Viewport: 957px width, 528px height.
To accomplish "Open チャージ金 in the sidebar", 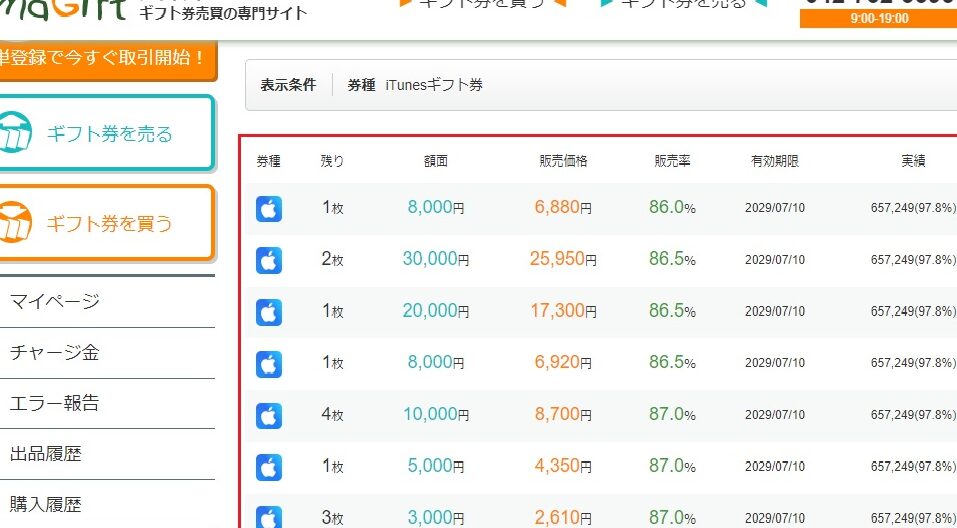I will pos(55,353).
